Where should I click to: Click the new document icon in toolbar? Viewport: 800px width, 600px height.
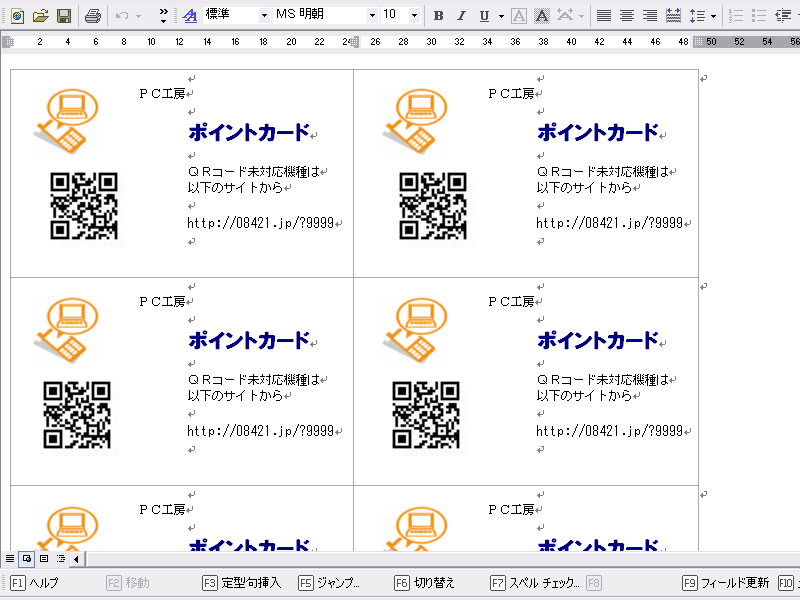click(17, 16)
